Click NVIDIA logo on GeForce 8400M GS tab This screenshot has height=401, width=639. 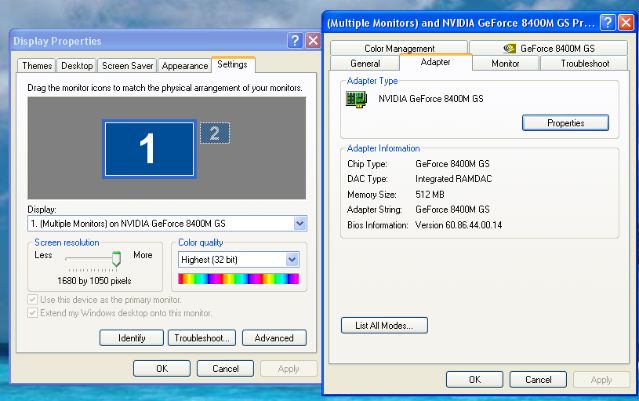click(509, 48)
